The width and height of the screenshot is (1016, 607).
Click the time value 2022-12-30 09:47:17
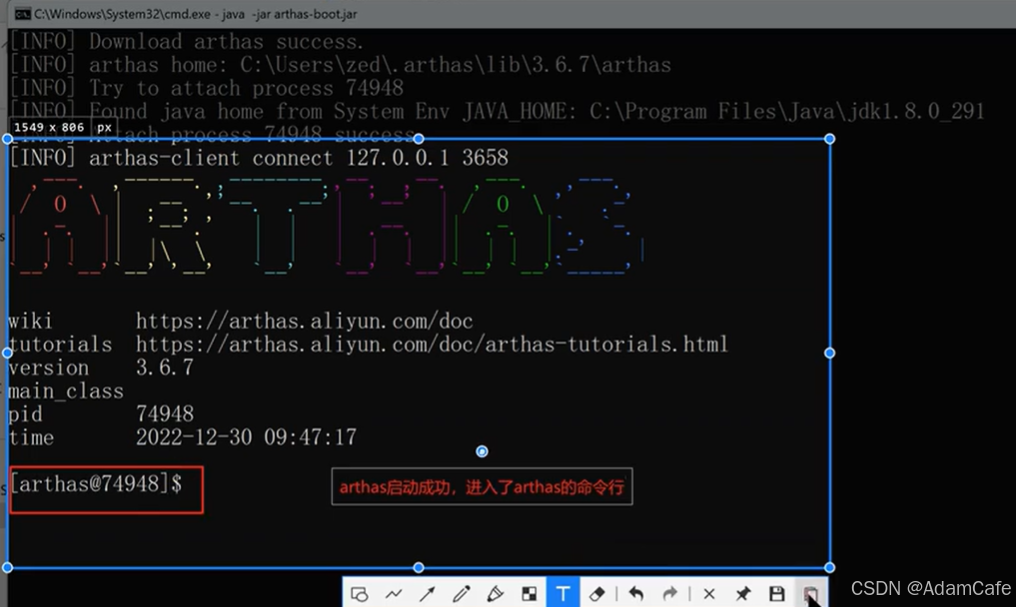(x=246, y=437)
